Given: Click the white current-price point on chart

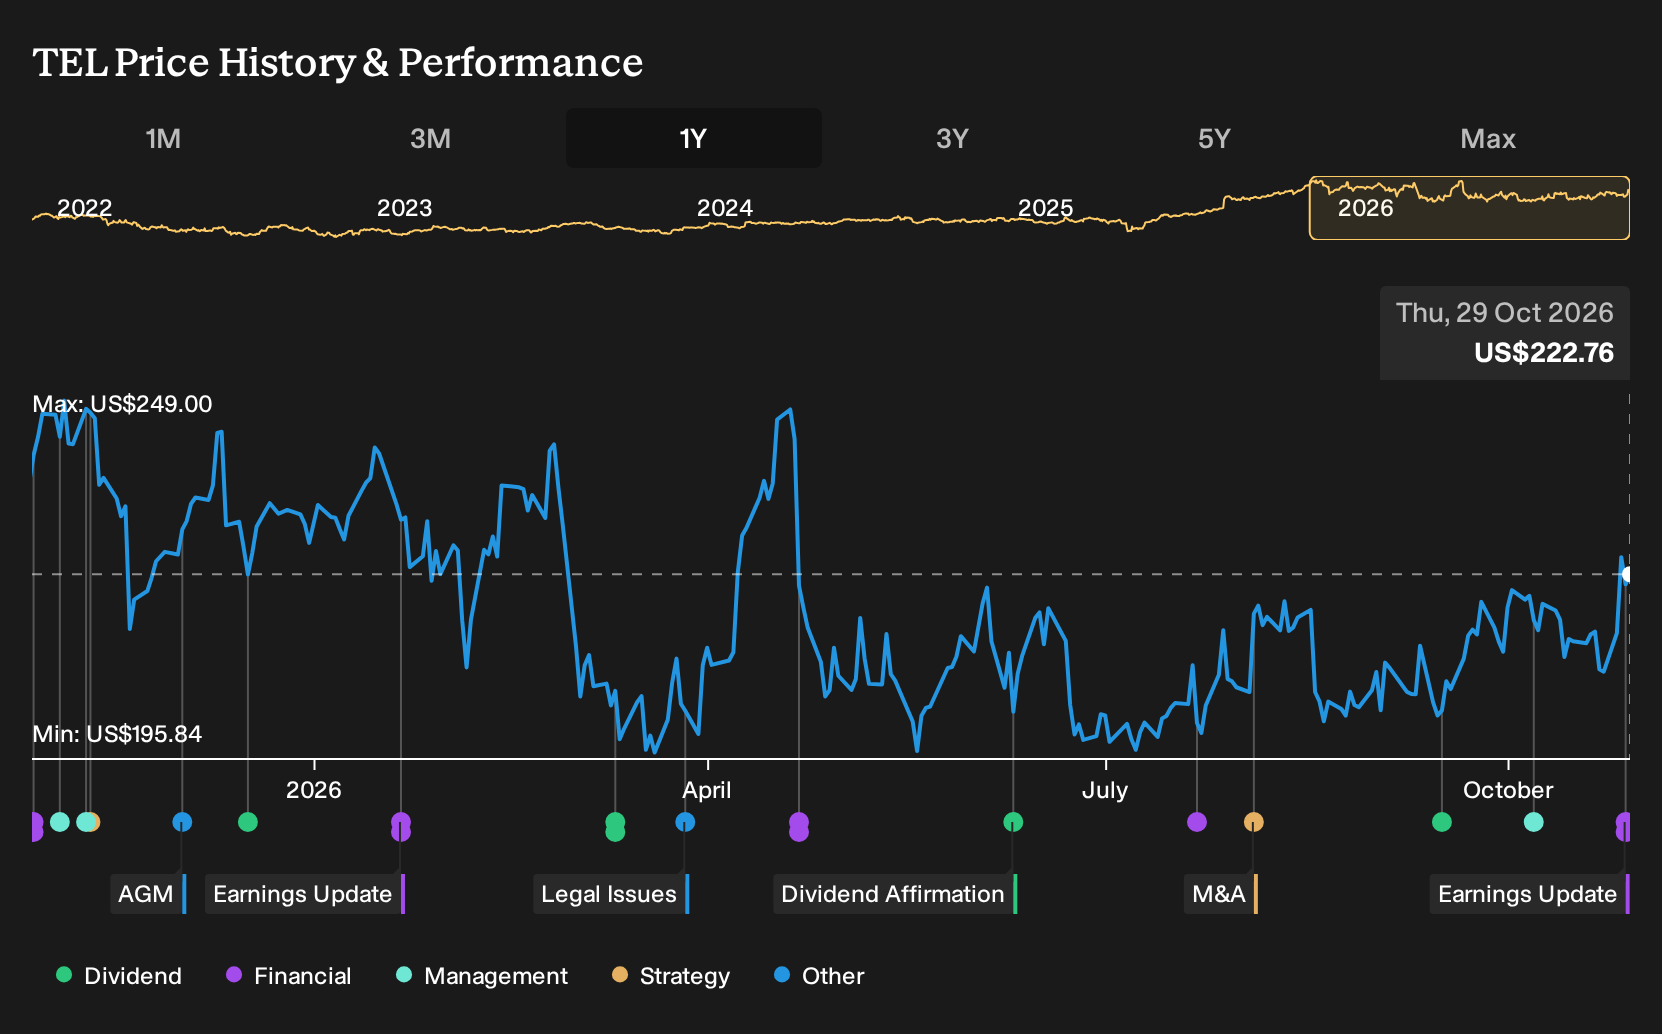Looking at the screenshot, I should pyautogui.click(x=1627, y=574).
